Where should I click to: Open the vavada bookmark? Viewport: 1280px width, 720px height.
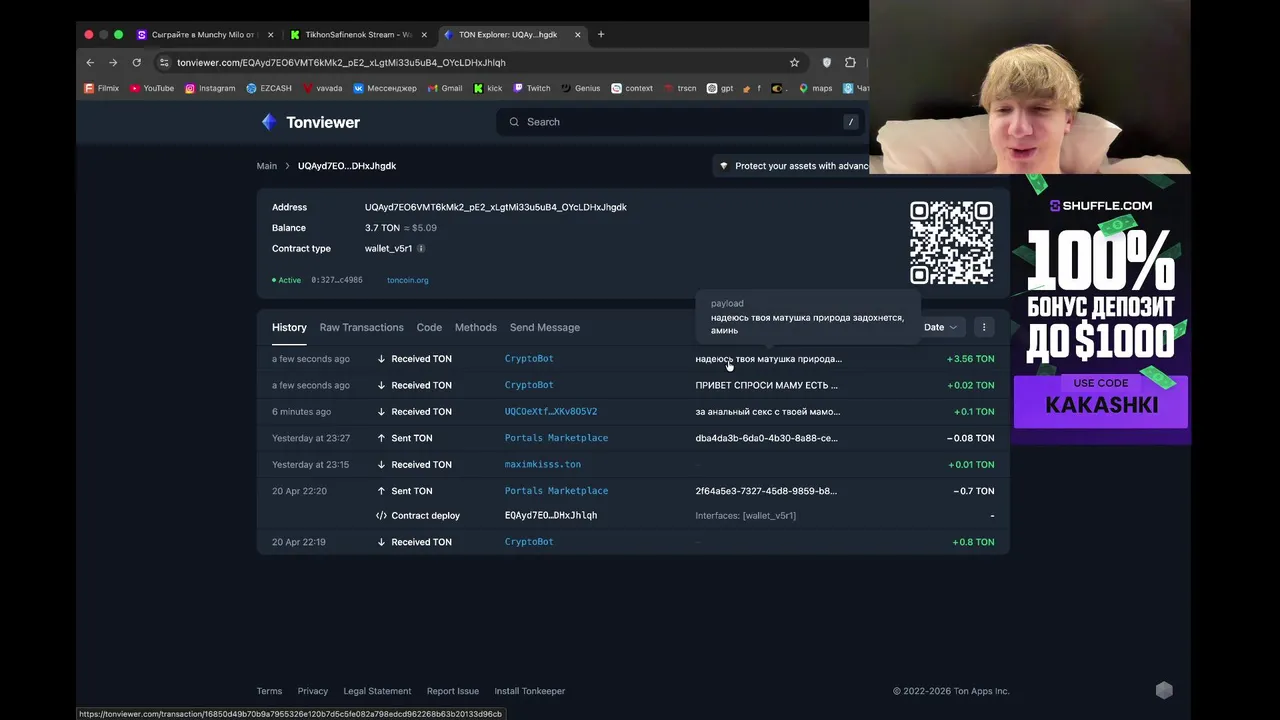point(322,88)
